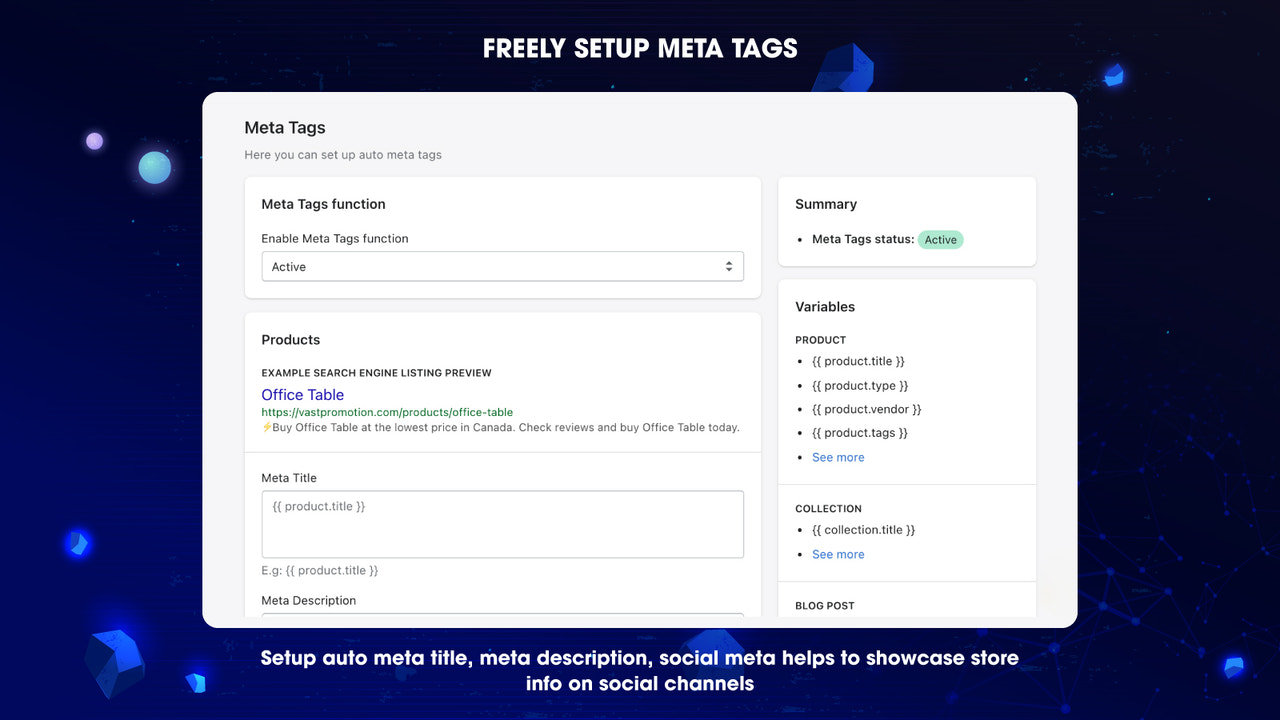Open the Enable Meta Tags function dropdown
Image resolution: width=1280 pixels, height=720 pixels.
tap(502, 266)
